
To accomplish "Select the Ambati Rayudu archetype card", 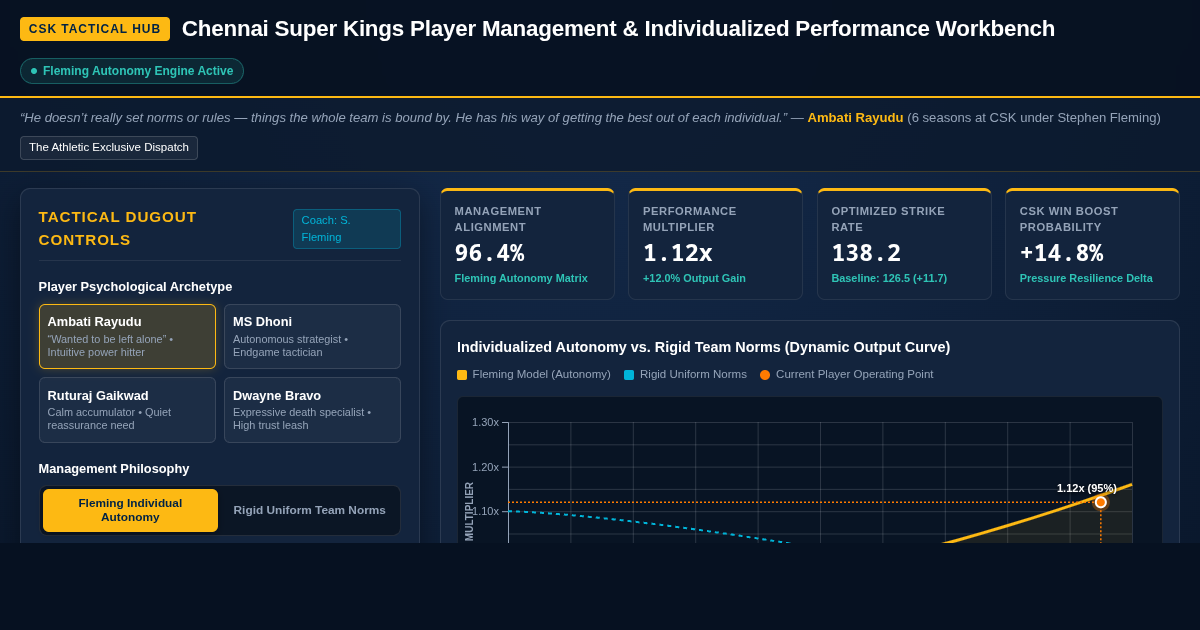I will 127,336.
